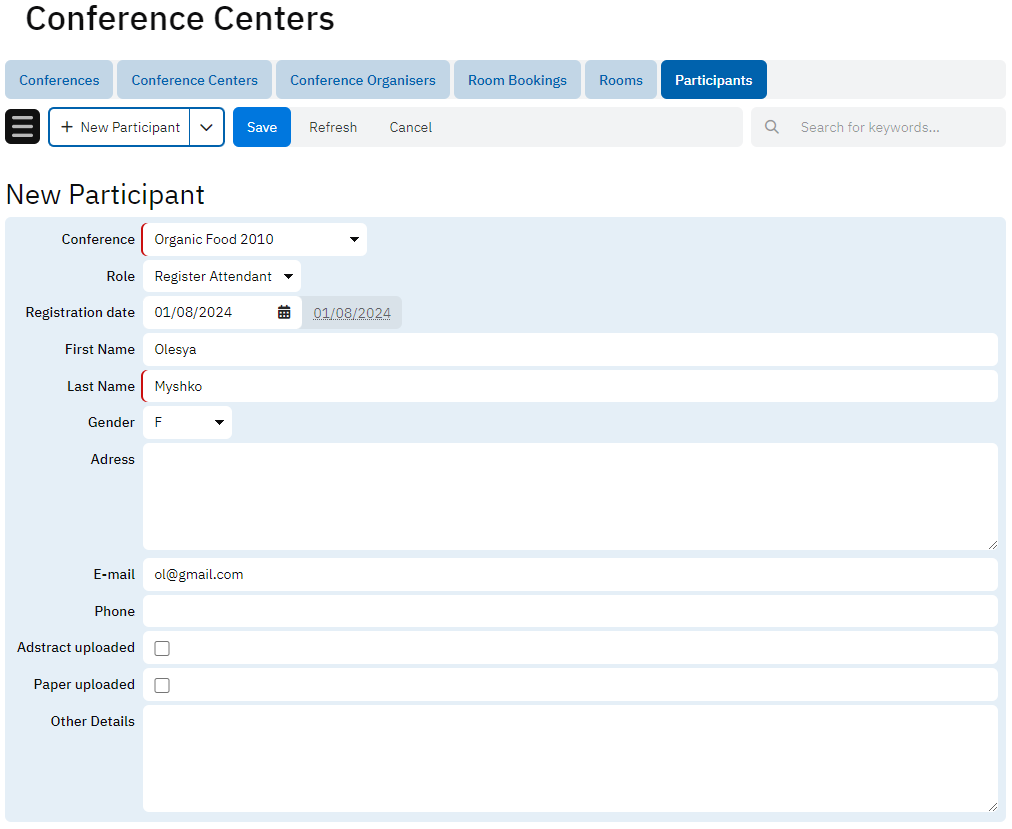Go to the Conference Organisers tab
The image size is (1012, 829).
tap(363, 80)
